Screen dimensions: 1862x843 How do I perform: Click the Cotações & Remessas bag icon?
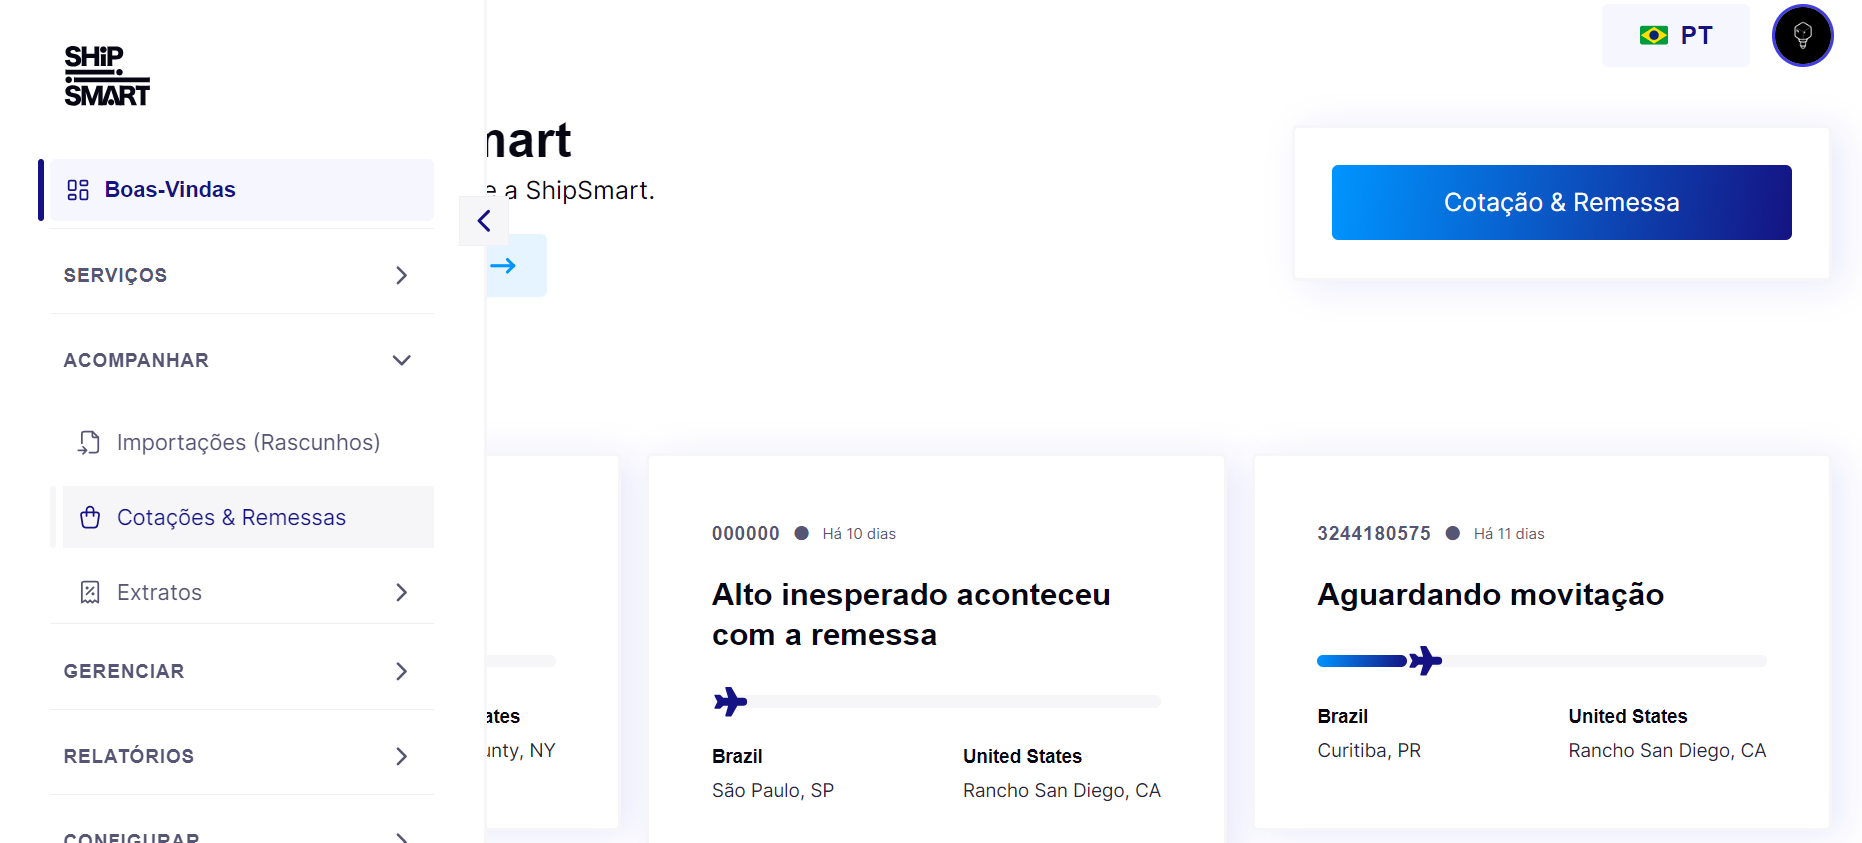coord(90,517)
